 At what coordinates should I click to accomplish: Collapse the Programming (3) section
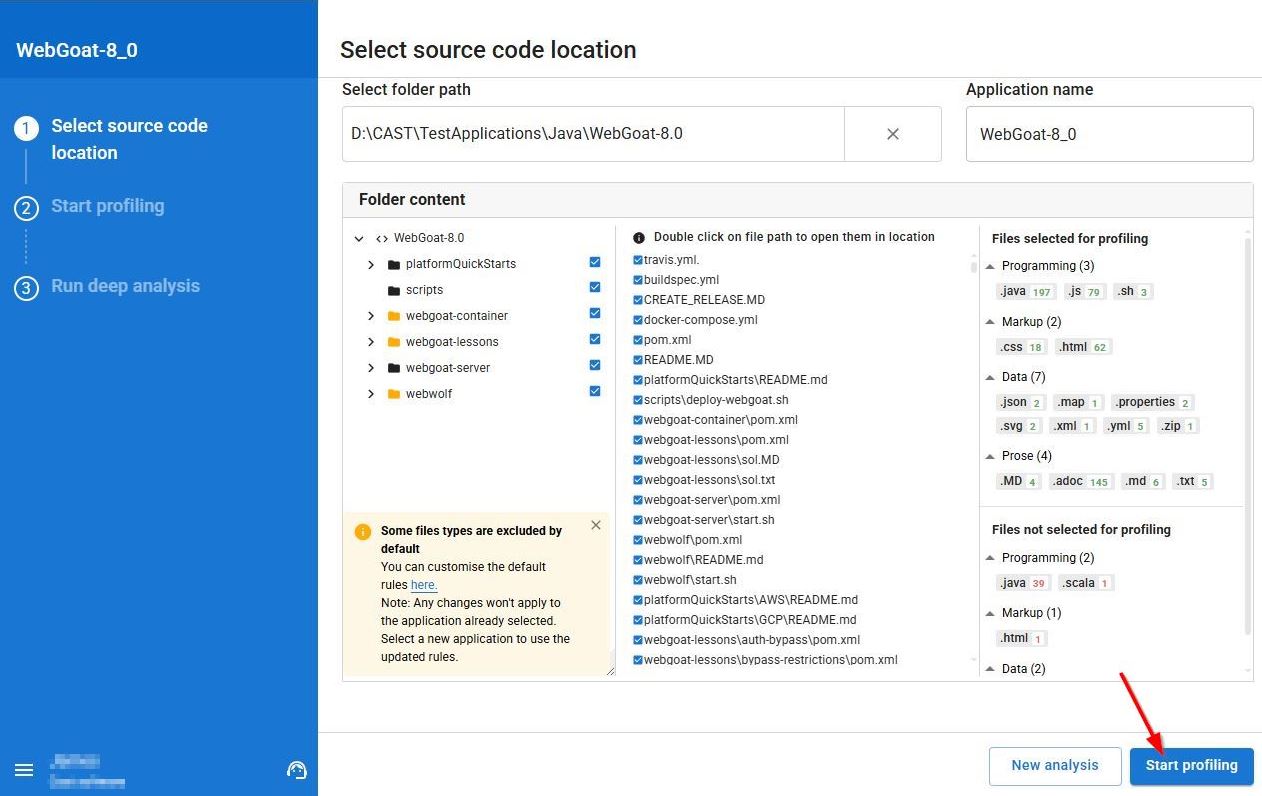(990, 266)
